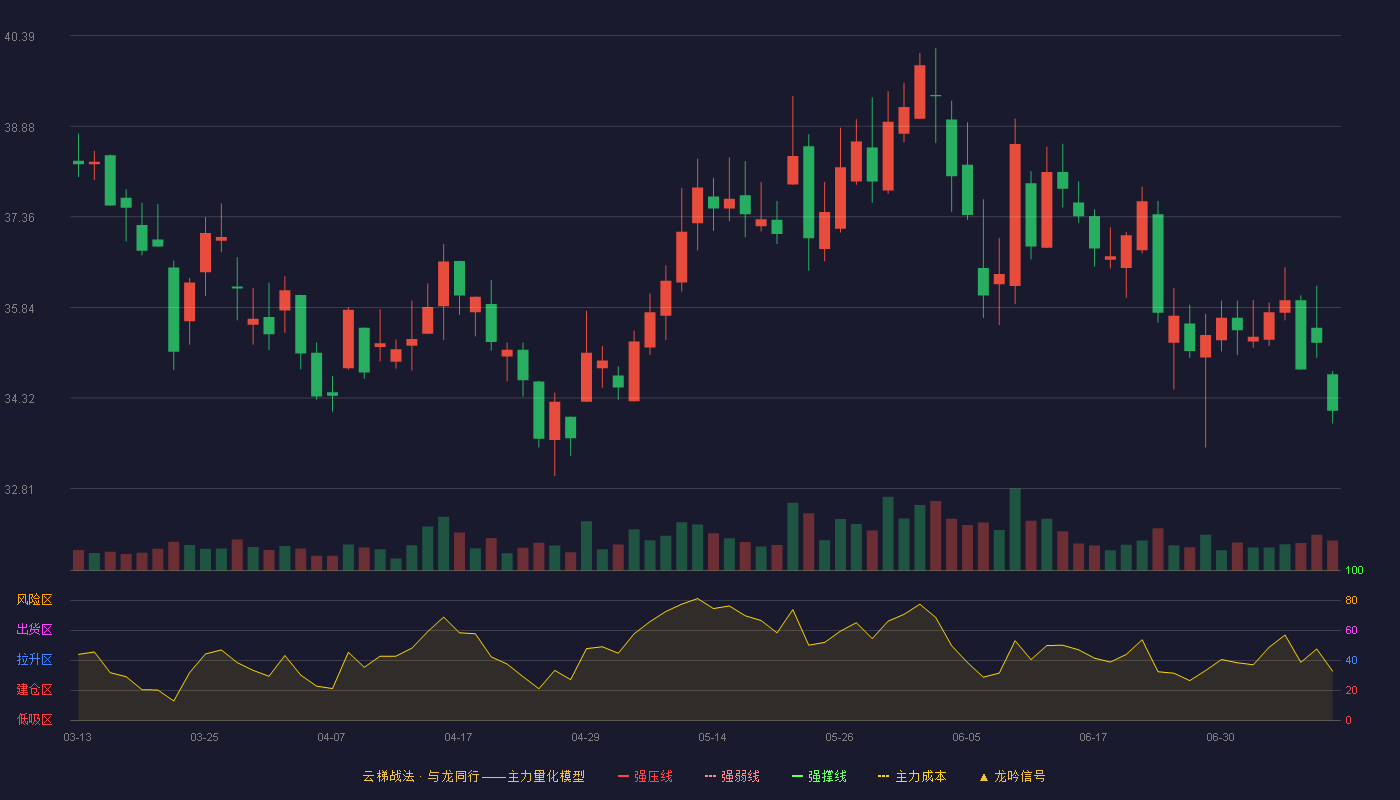Toggle the 强撑线 legend series

pyautogui.click(x=819, y=776)
